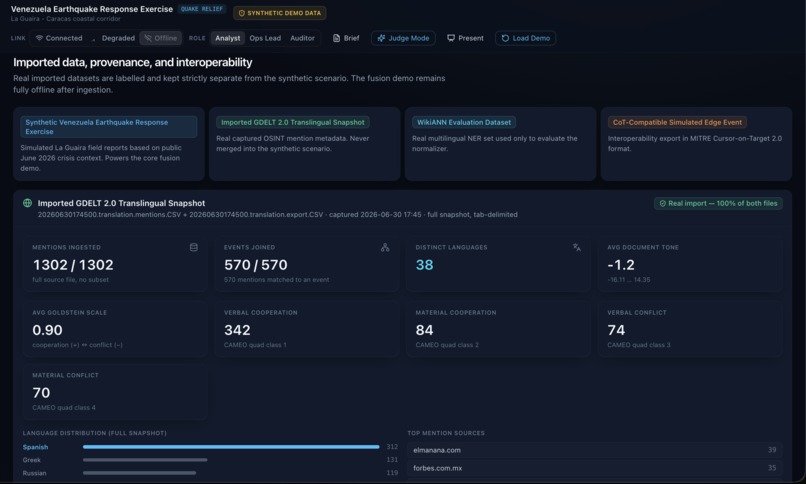Click the 570 / 570 events value

pyautogui.click(x=255, y=265)
